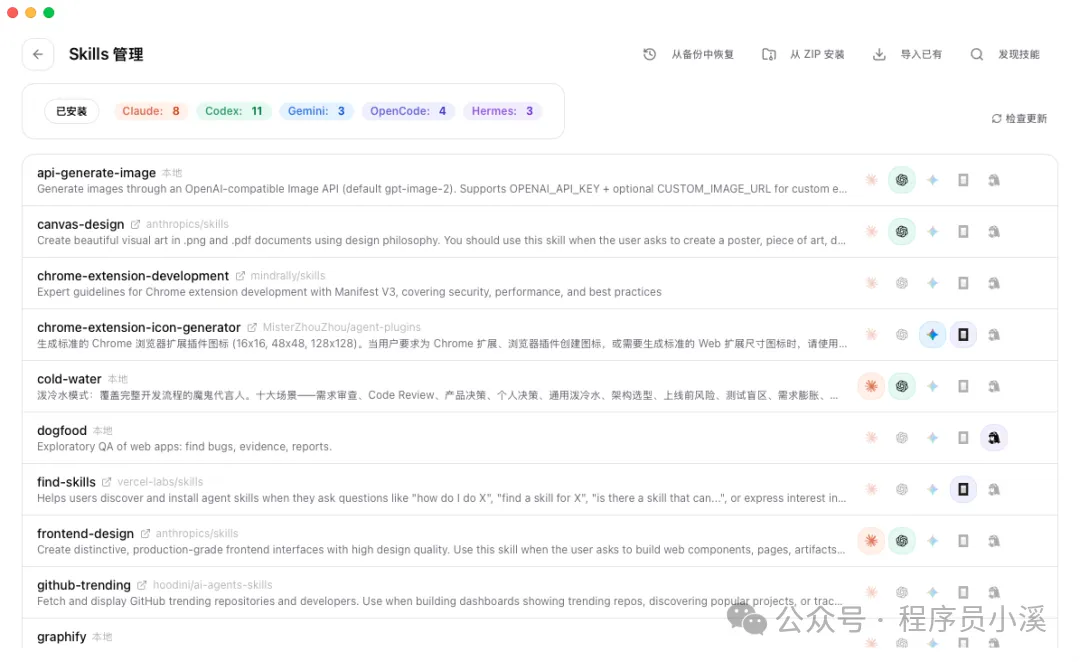1080x662 pixels.
Task: Enable OpenCode for github-trending skill
Action: (963, 592)
